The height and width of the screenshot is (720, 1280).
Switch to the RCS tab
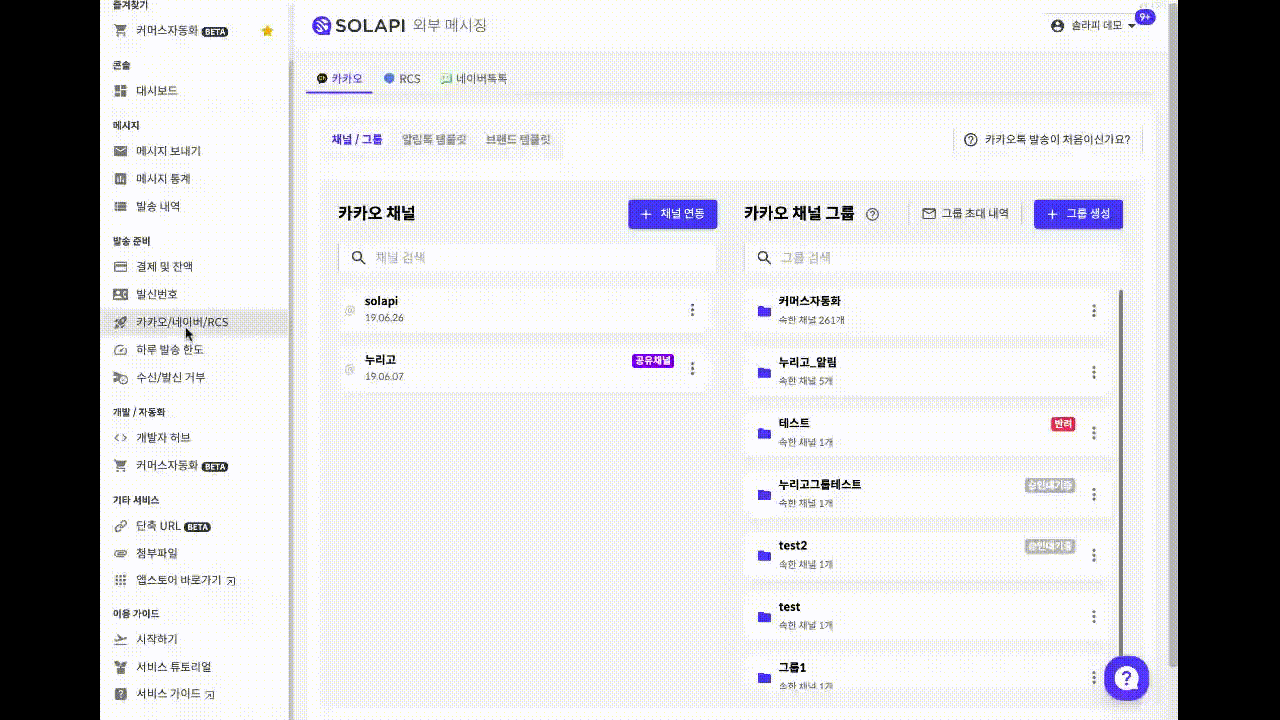(402, 78)
